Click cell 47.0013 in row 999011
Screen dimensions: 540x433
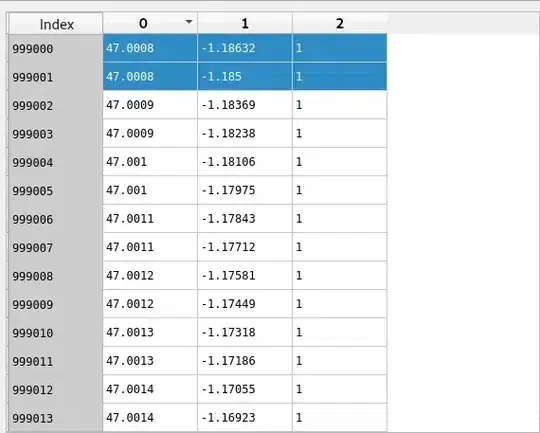[x=150, y=361]
